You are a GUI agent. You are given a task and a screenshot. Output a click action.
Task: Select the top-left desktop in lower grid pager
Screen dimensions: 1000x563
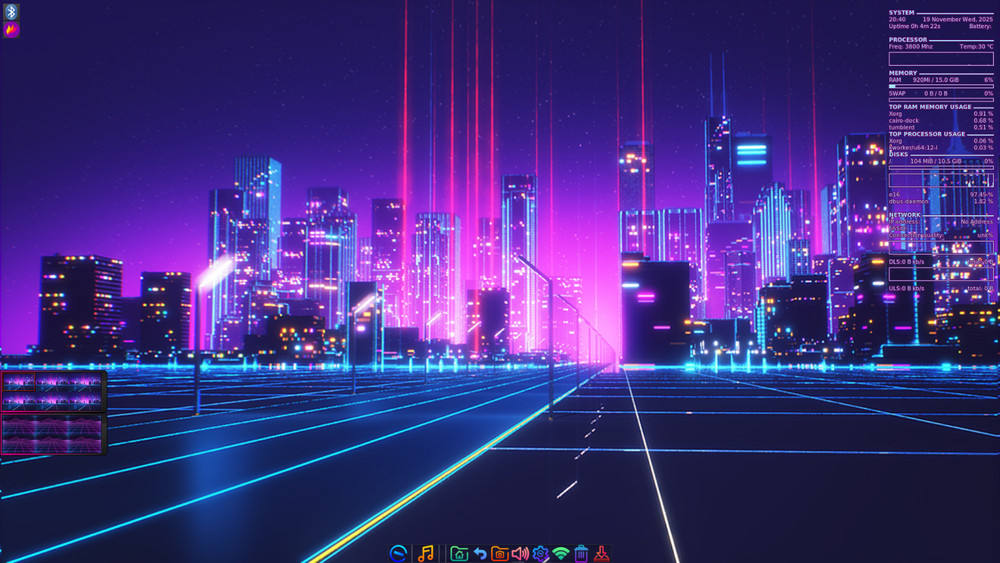point(18,426)
